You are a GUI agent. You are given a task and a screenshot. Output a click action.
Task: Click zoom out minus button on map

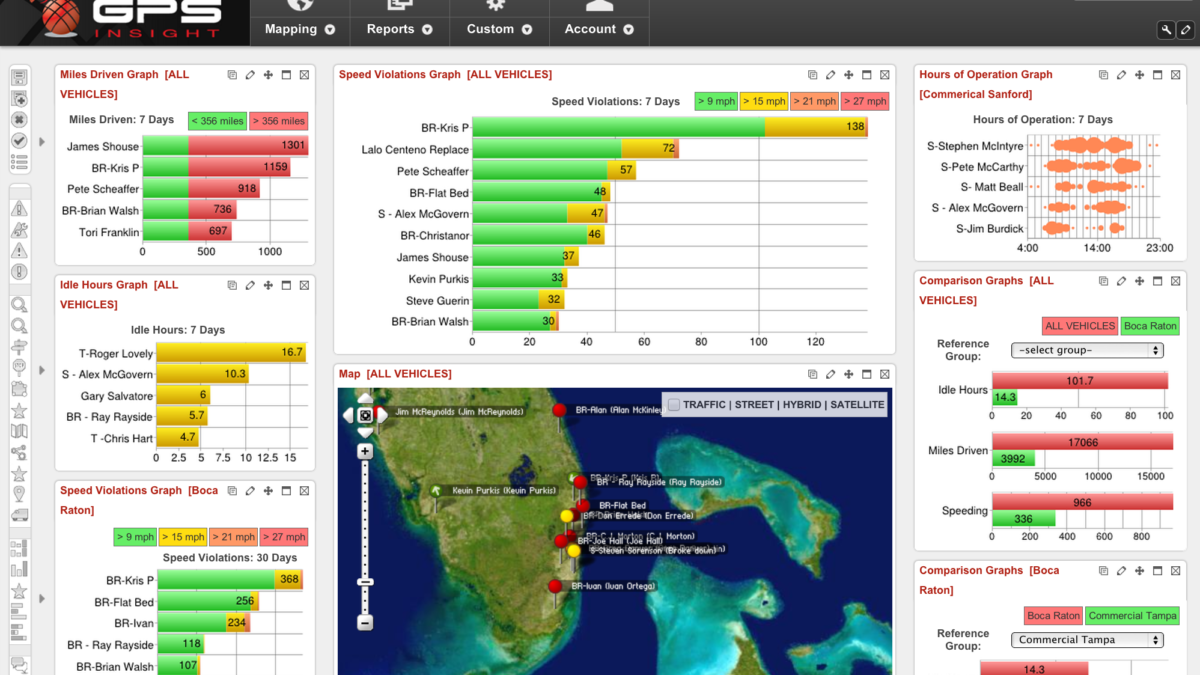pyautogui.click(x=365, y=622)
